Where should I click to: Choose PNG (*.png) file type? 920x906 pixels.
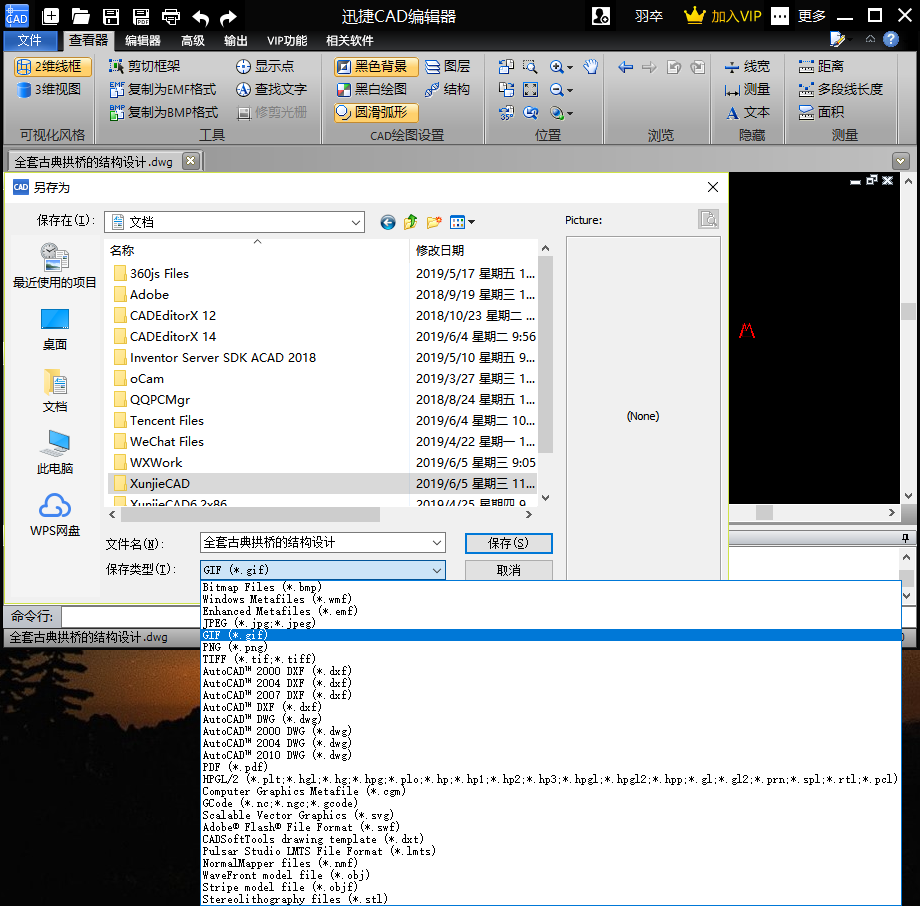click(x=551, y=647)
